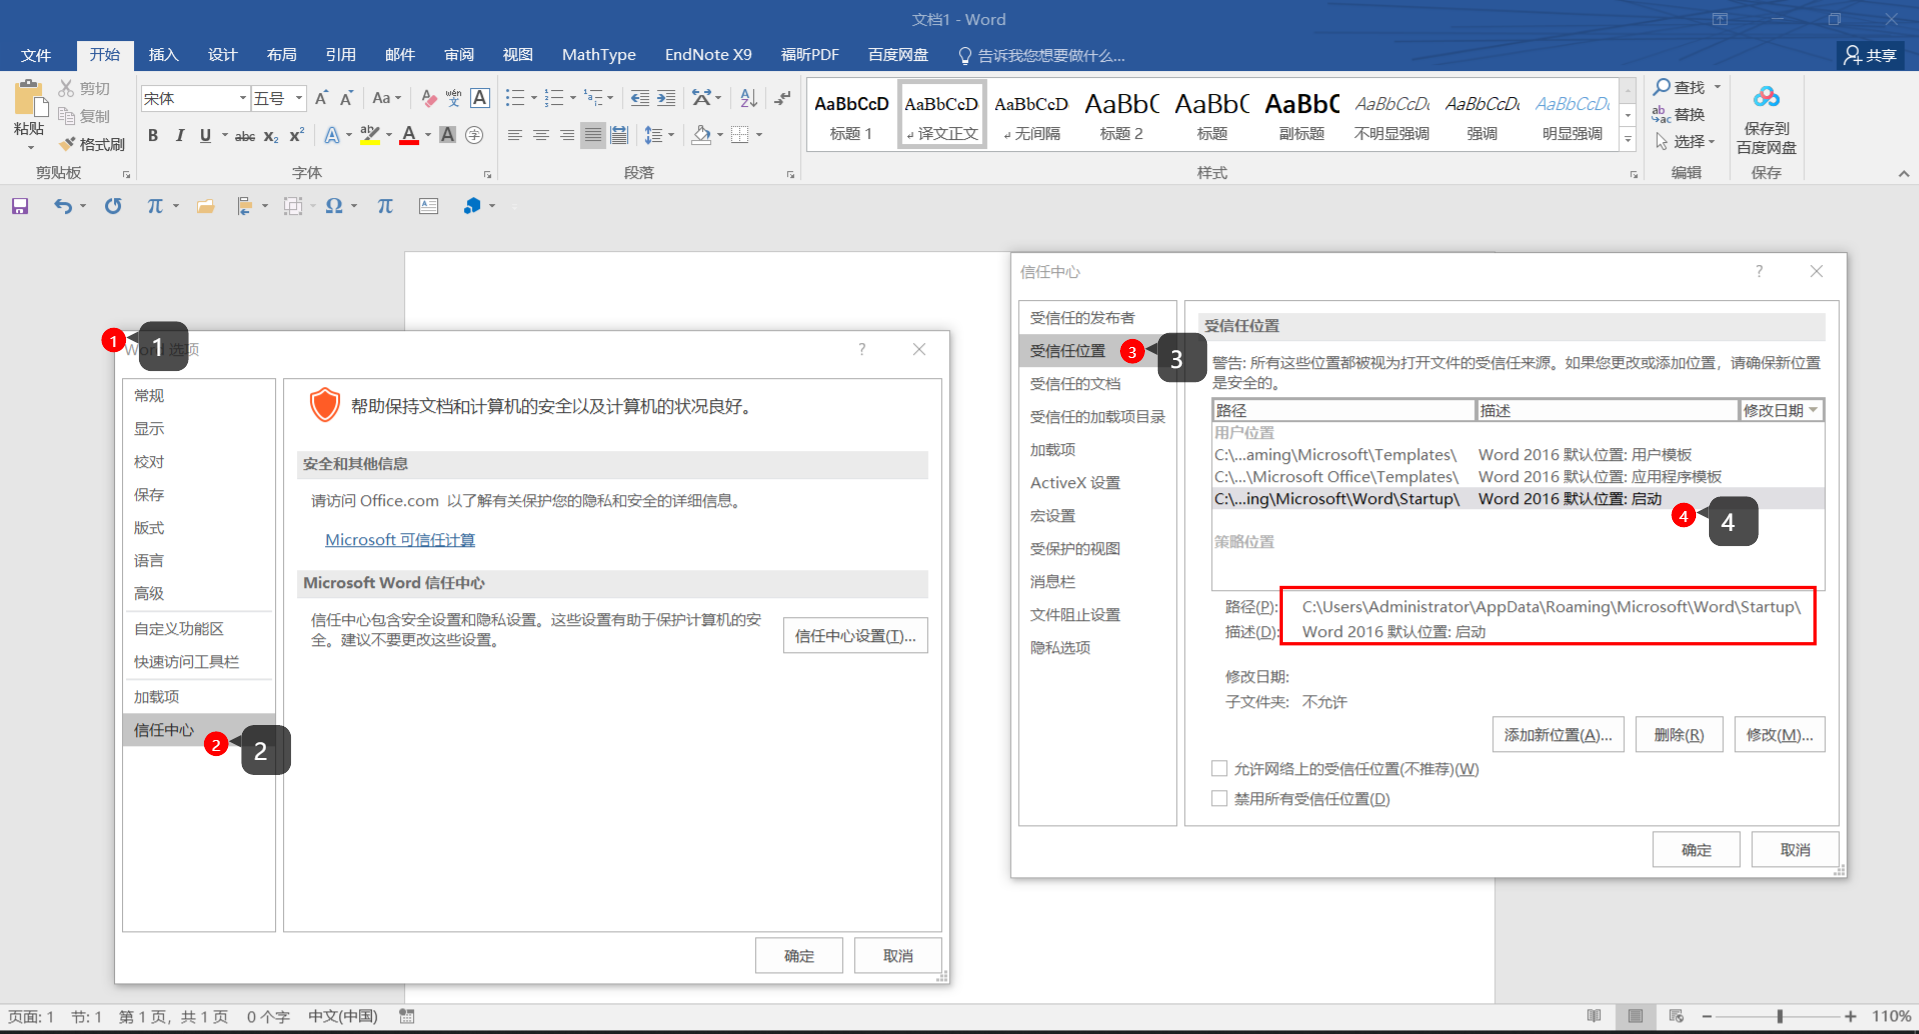Click the Decrease Font Size icon
The image size is (1919, 1034).
click(346, 98)
